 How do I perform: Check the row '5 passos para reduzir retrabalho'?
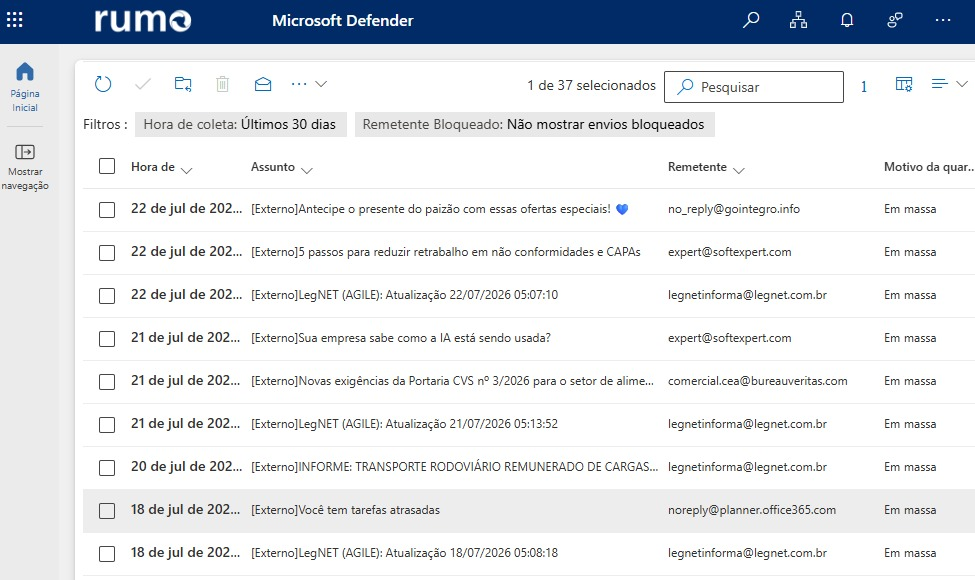[107, 252]
